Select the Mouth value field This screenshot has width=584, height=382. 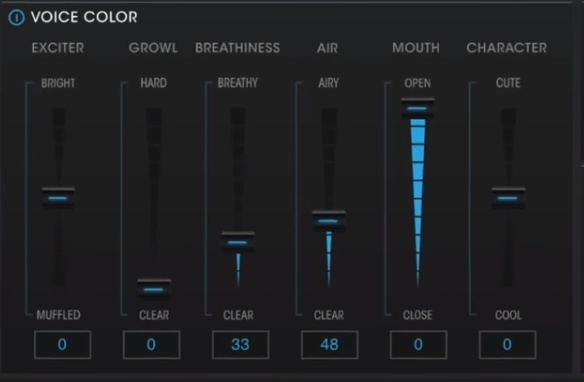(x=419, y=345)
